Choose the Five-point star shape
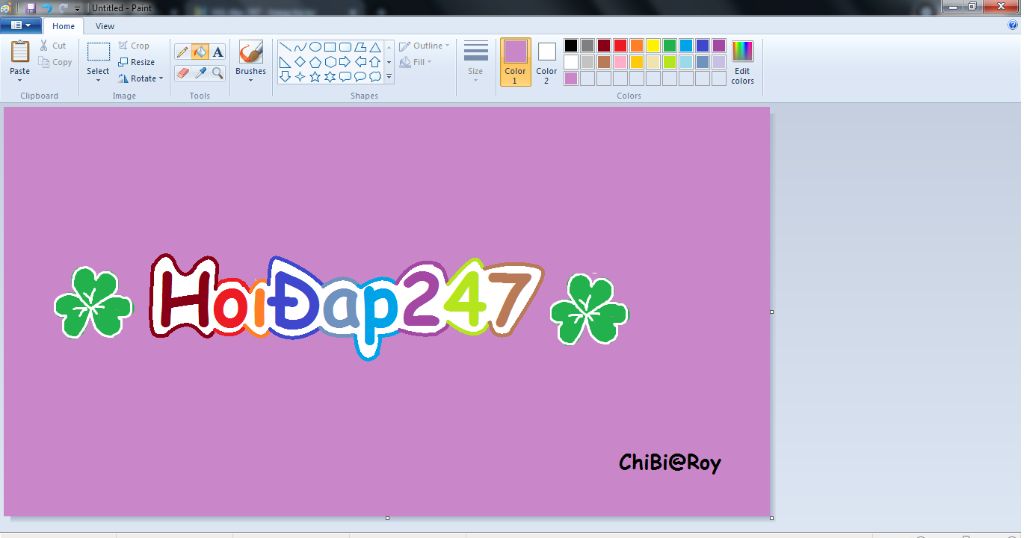This screenshot has width=1024, height=538. pos(315,76)
